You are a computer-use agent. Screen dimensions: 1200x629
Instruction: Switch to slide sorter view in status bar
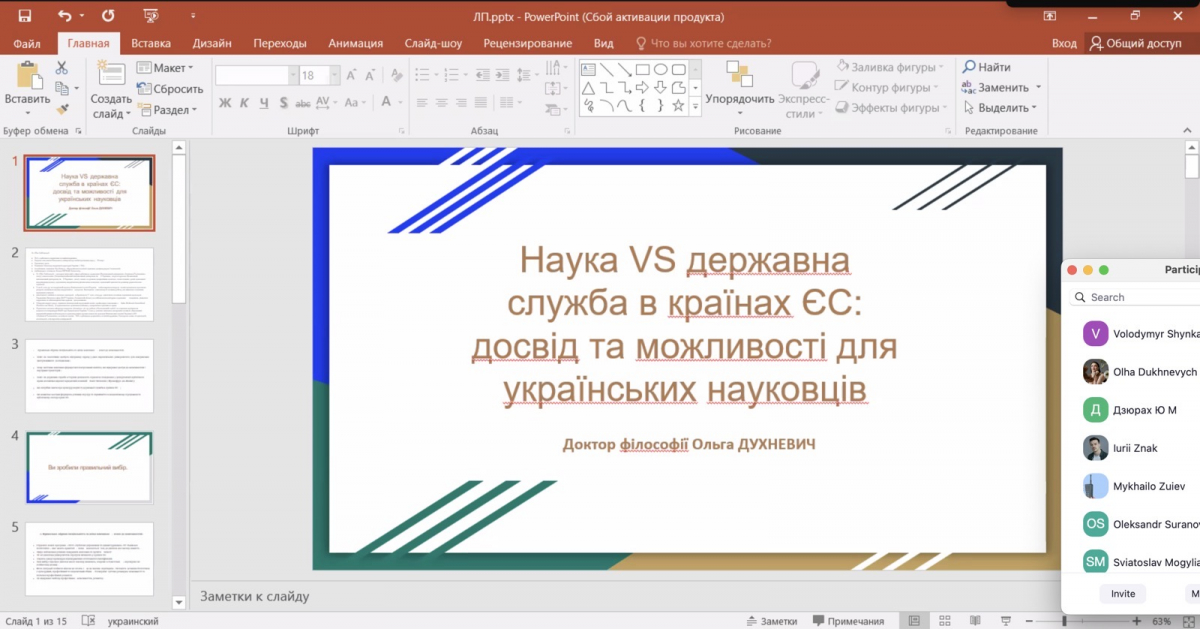[x=944, y=621]
